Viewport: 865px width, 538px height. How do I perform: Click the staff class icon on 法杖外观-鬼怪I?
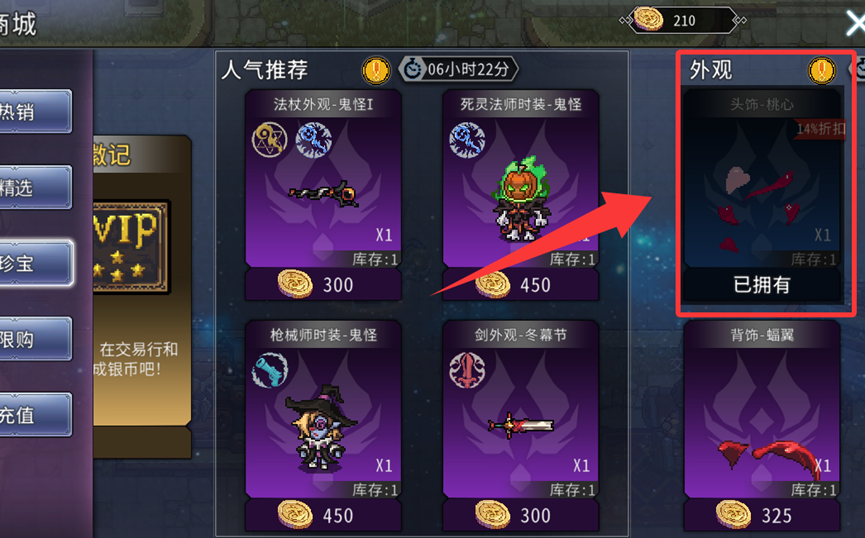270,140
